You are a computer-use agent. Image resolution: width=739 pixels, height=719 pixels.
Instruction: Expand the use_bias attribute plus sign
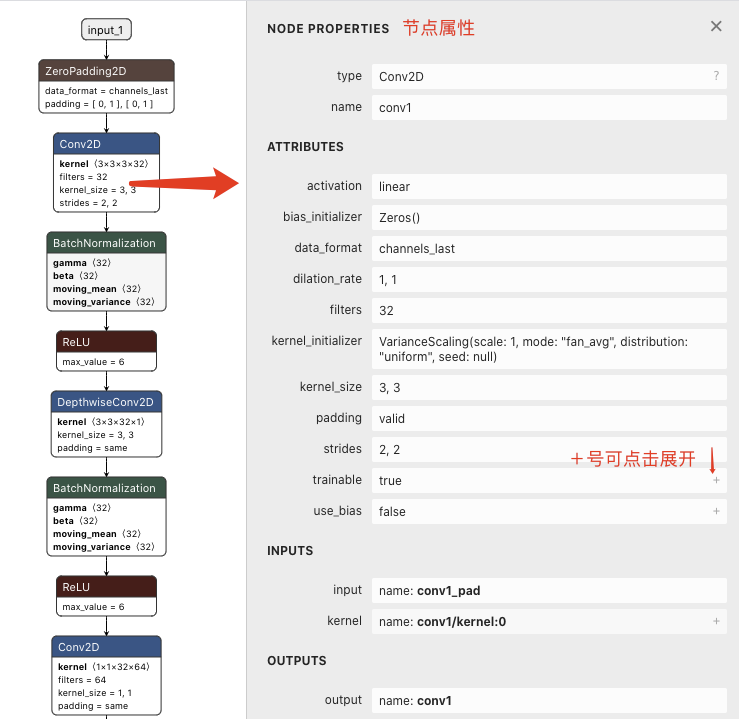[716, 511]
